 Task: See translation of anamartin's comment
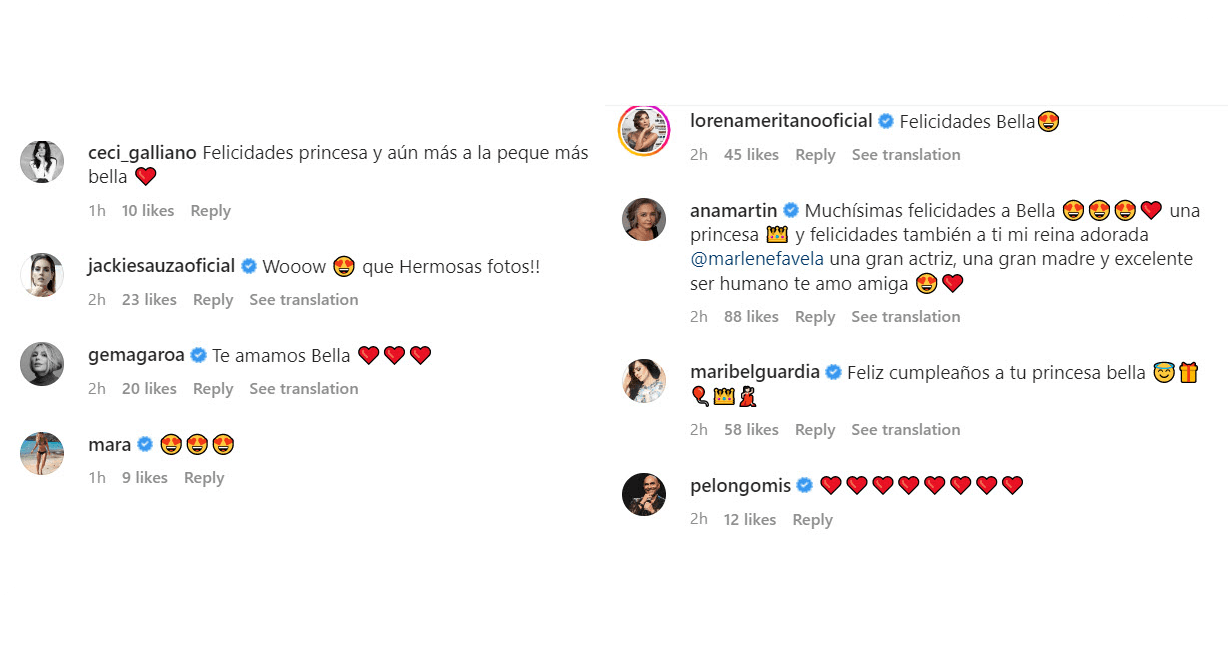pyautogui.click(x=905, y=316)
